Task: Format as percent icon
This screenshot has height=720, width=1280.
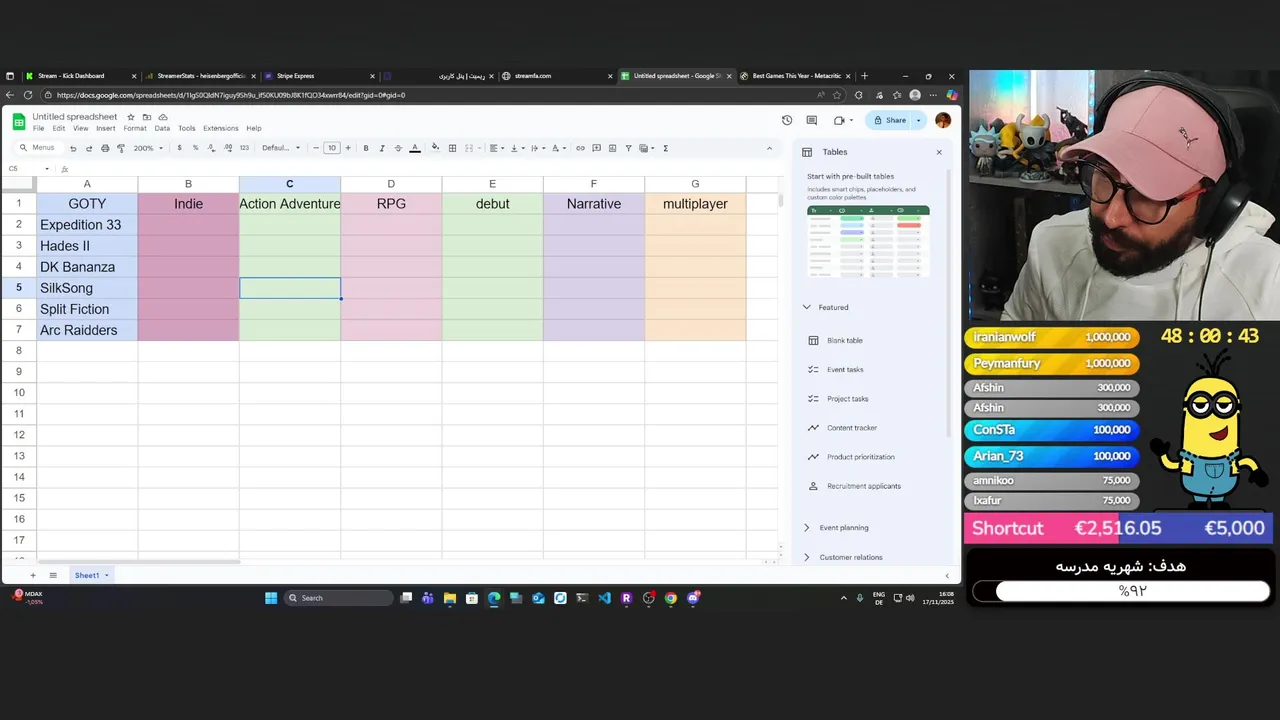Action: 195,148
